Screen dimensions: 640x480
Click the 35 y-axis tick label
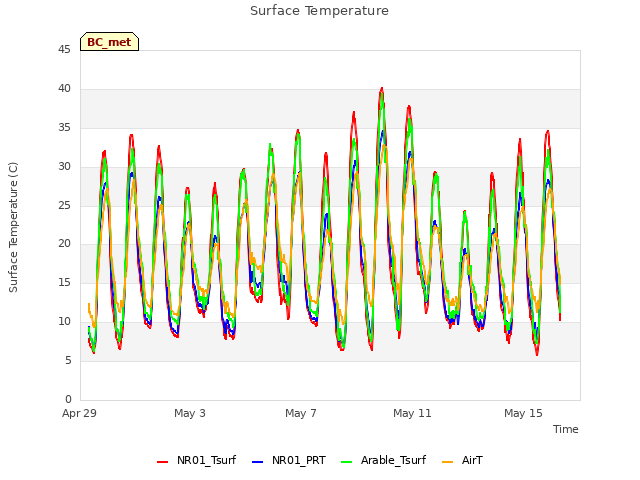[64, 127]
